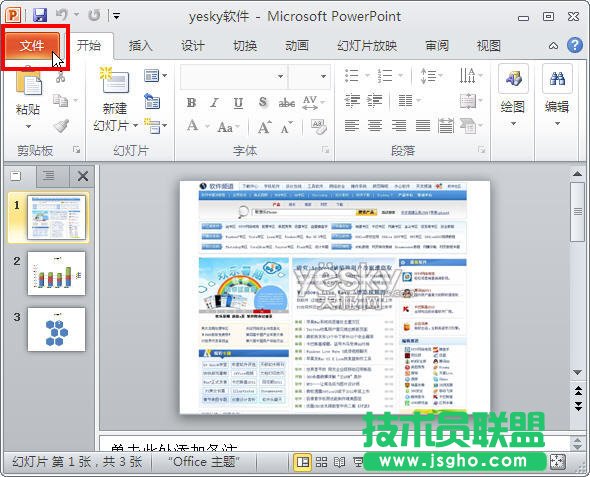Expand the customize quick access toolbar arrow

(x=117, y=16)
